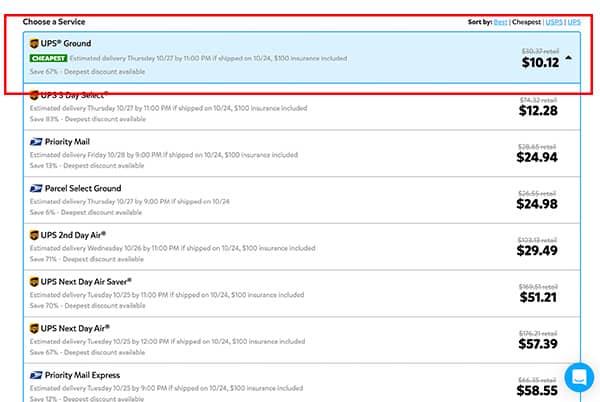Screen dimensions: 600x402
Task: Collapse UPS Ground details with the caret arrow
Action: [569, 58]
